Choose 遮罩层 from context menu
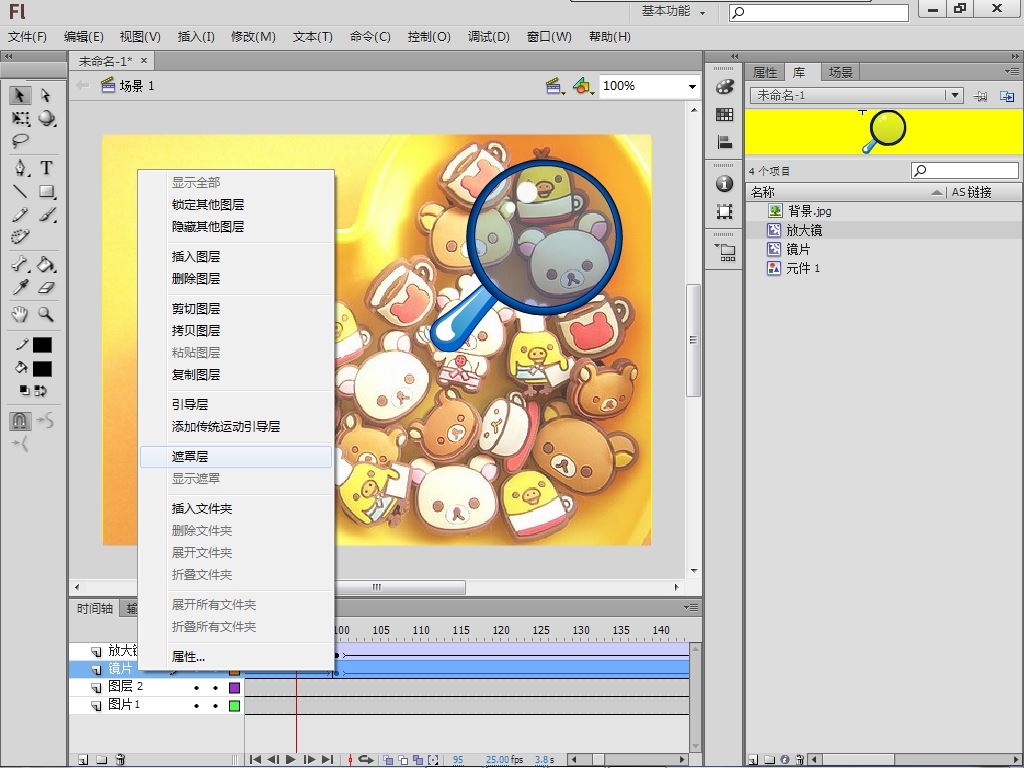The height and width of the screenshot is (768, 1024). point(236,456)
